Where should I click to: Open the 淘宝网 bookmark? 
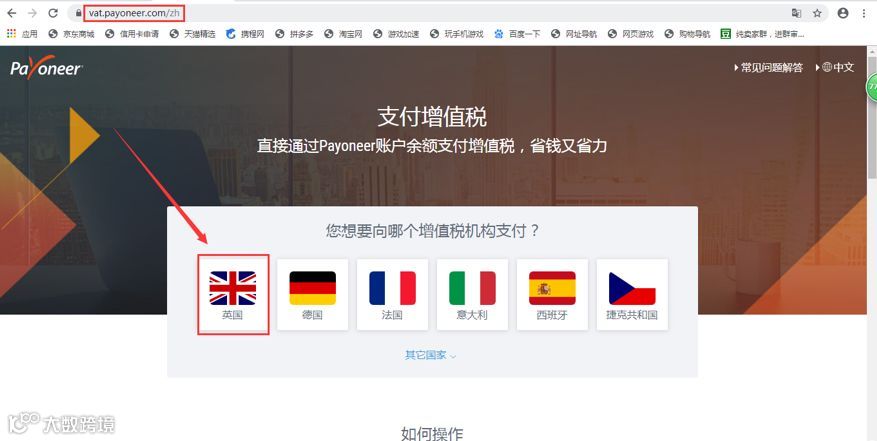(343, 34)
